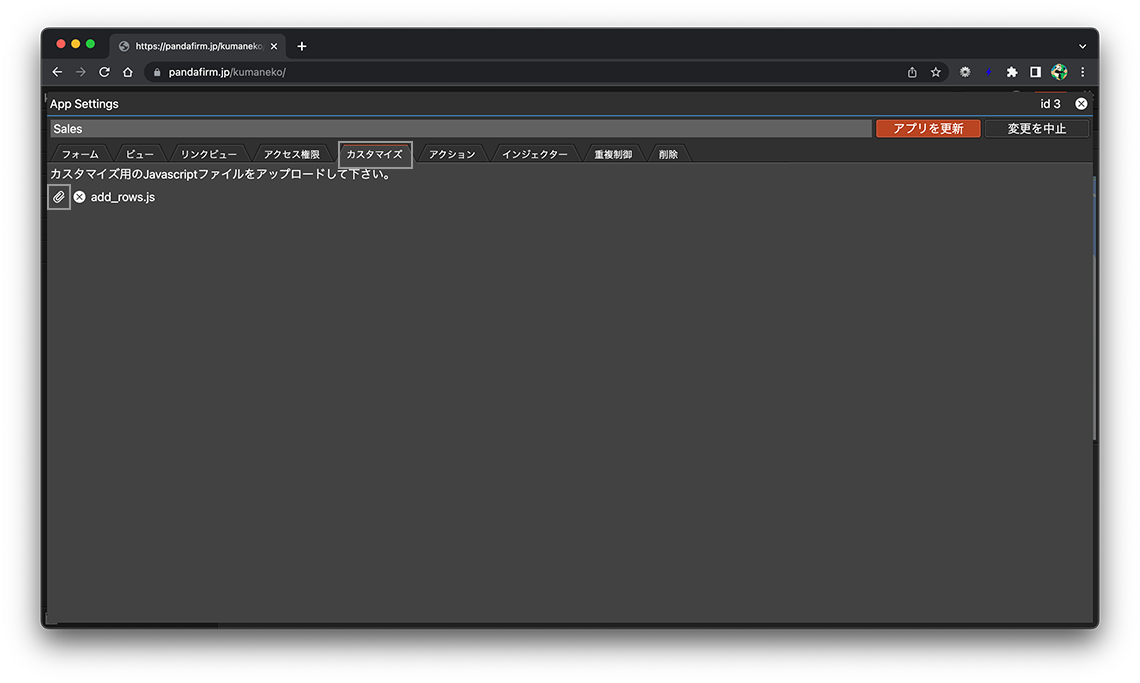Open a new browser tab
This screenshot has height=683, width=1140.
coord(302,46)
